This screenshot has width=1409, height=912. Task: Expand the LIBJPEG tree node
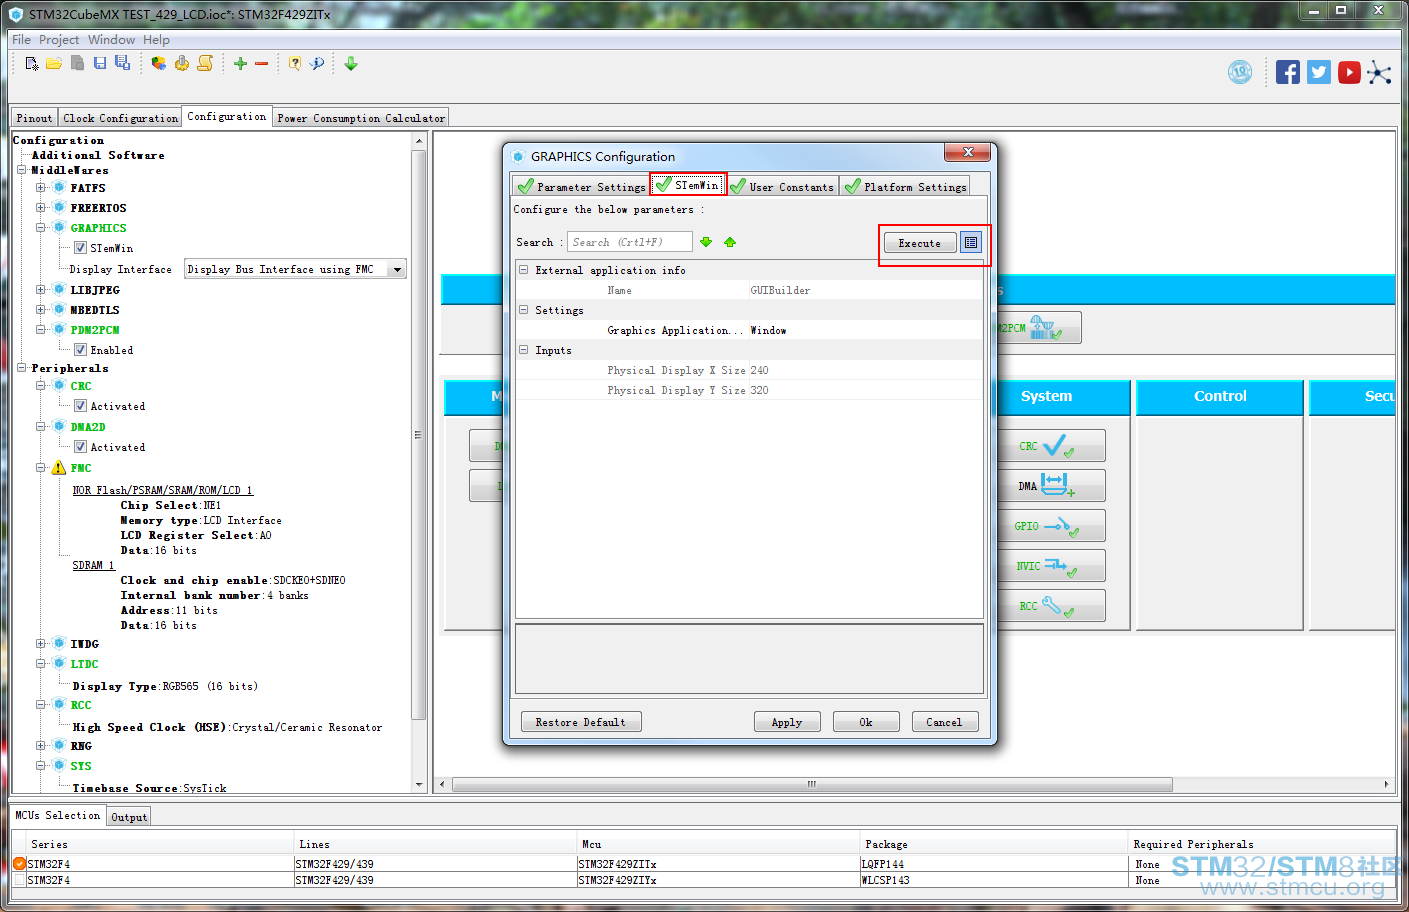pos(41,290)
